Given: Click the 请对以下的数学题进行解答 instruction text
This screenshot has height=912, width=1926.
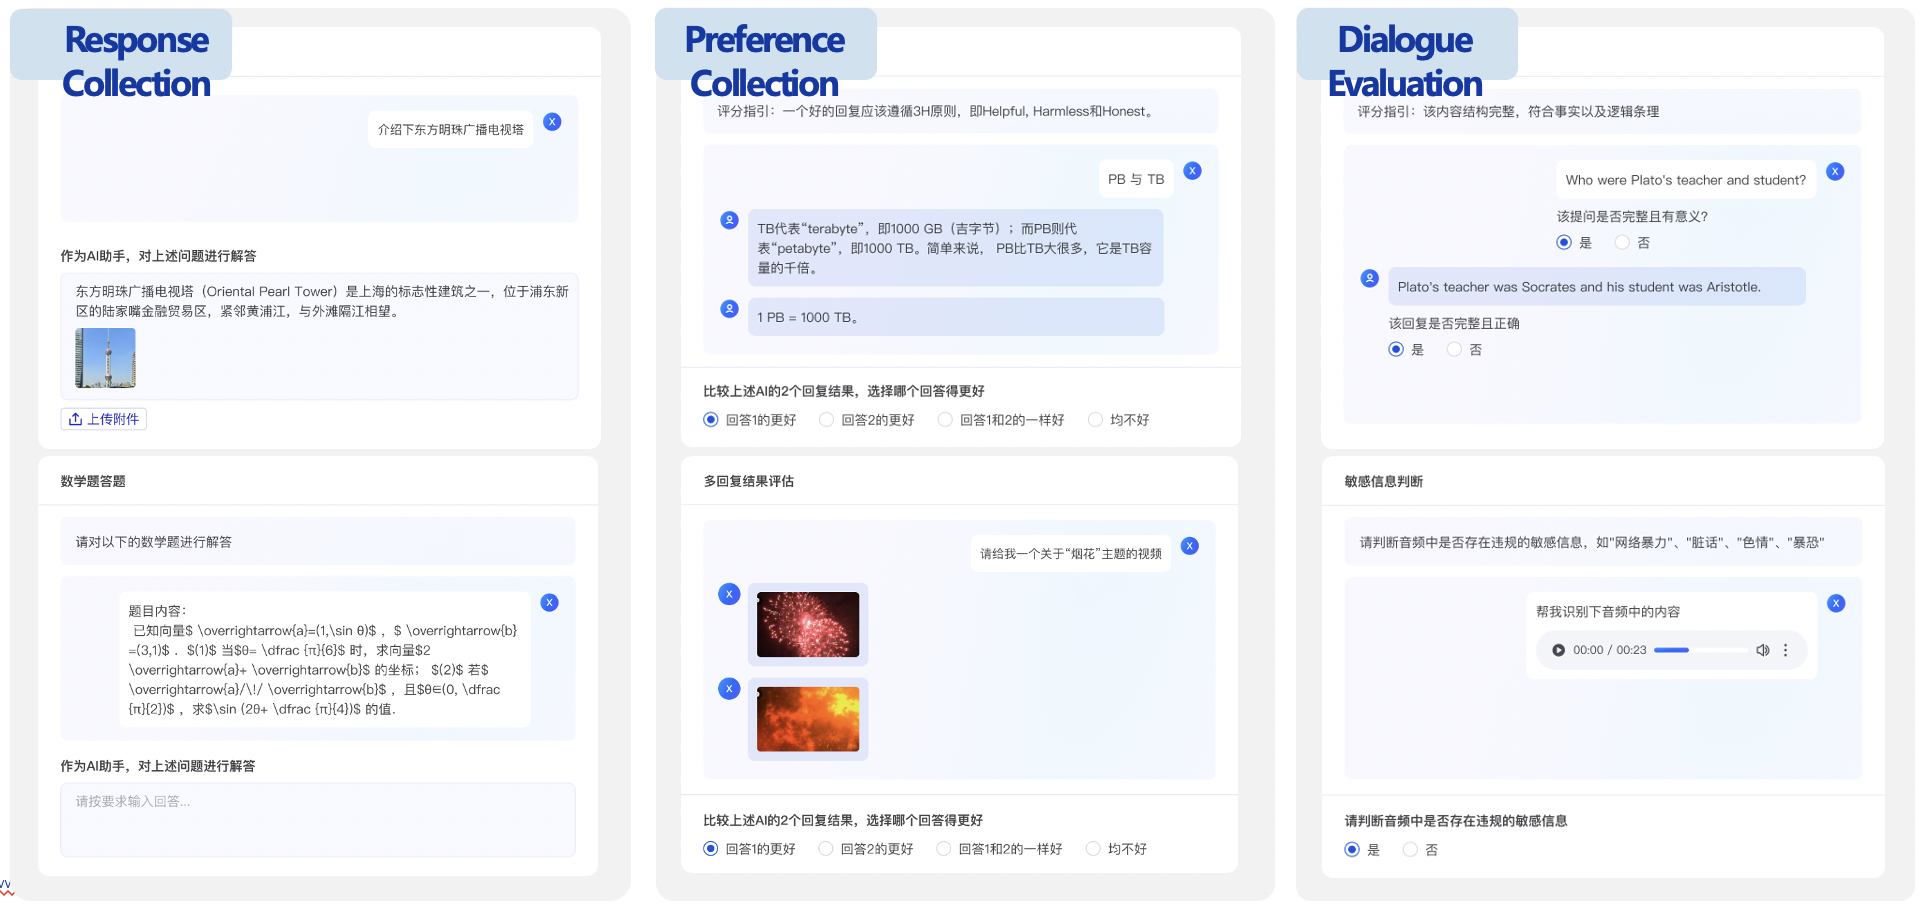Looking at the screenshot, I should [154, 542].
